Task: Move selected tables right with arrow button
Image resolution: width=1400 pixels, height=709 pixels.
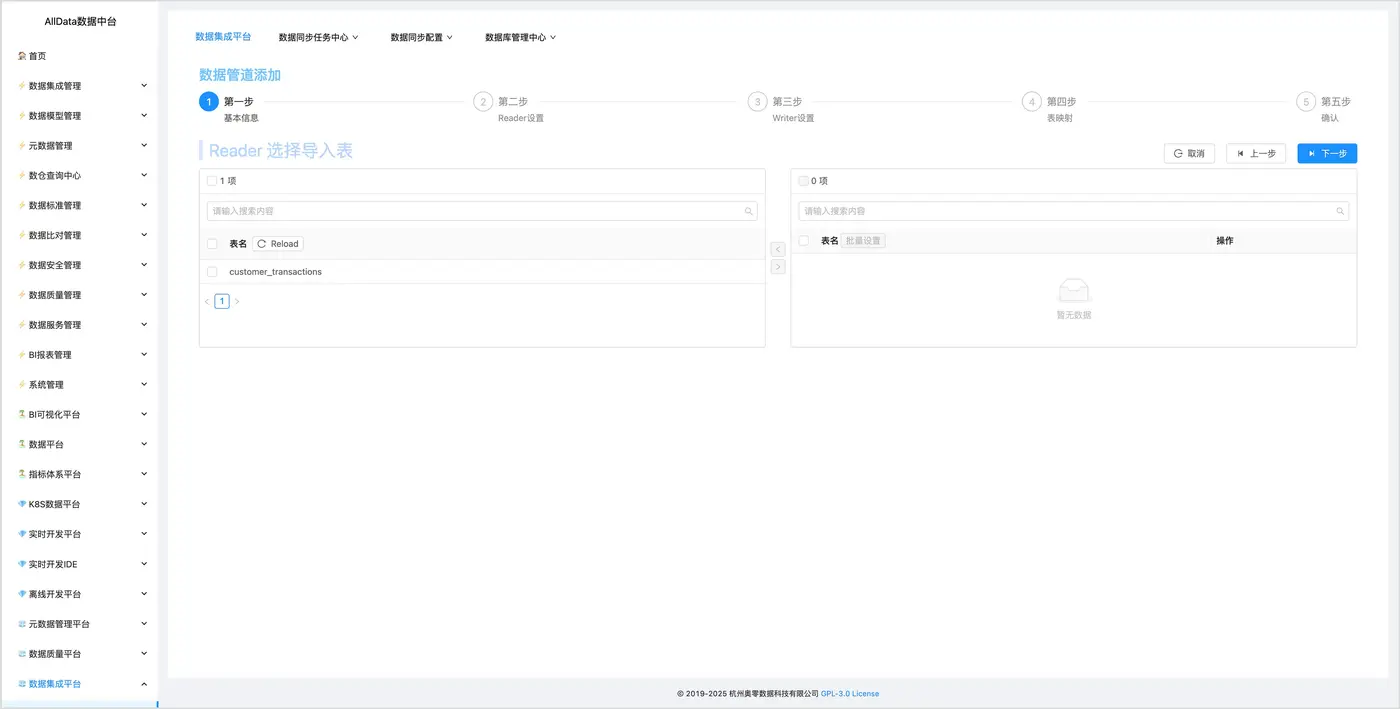Action: [778, 267]
